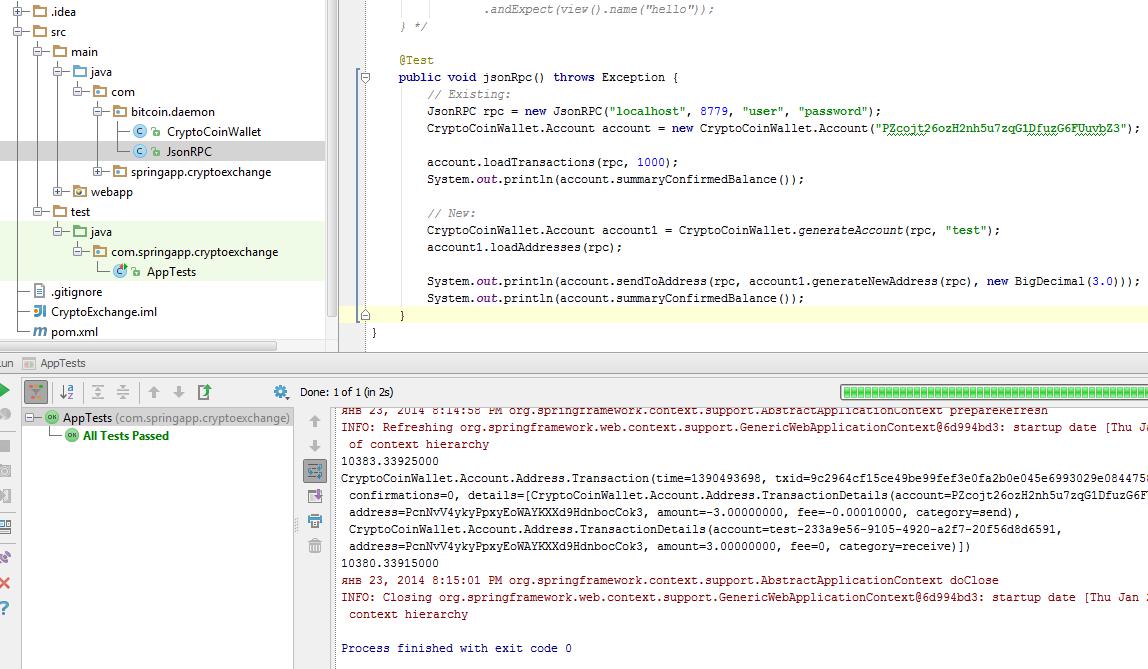
Task: Collapse the com.springapp.cryptoexchange test package
Action: point(78,252)
